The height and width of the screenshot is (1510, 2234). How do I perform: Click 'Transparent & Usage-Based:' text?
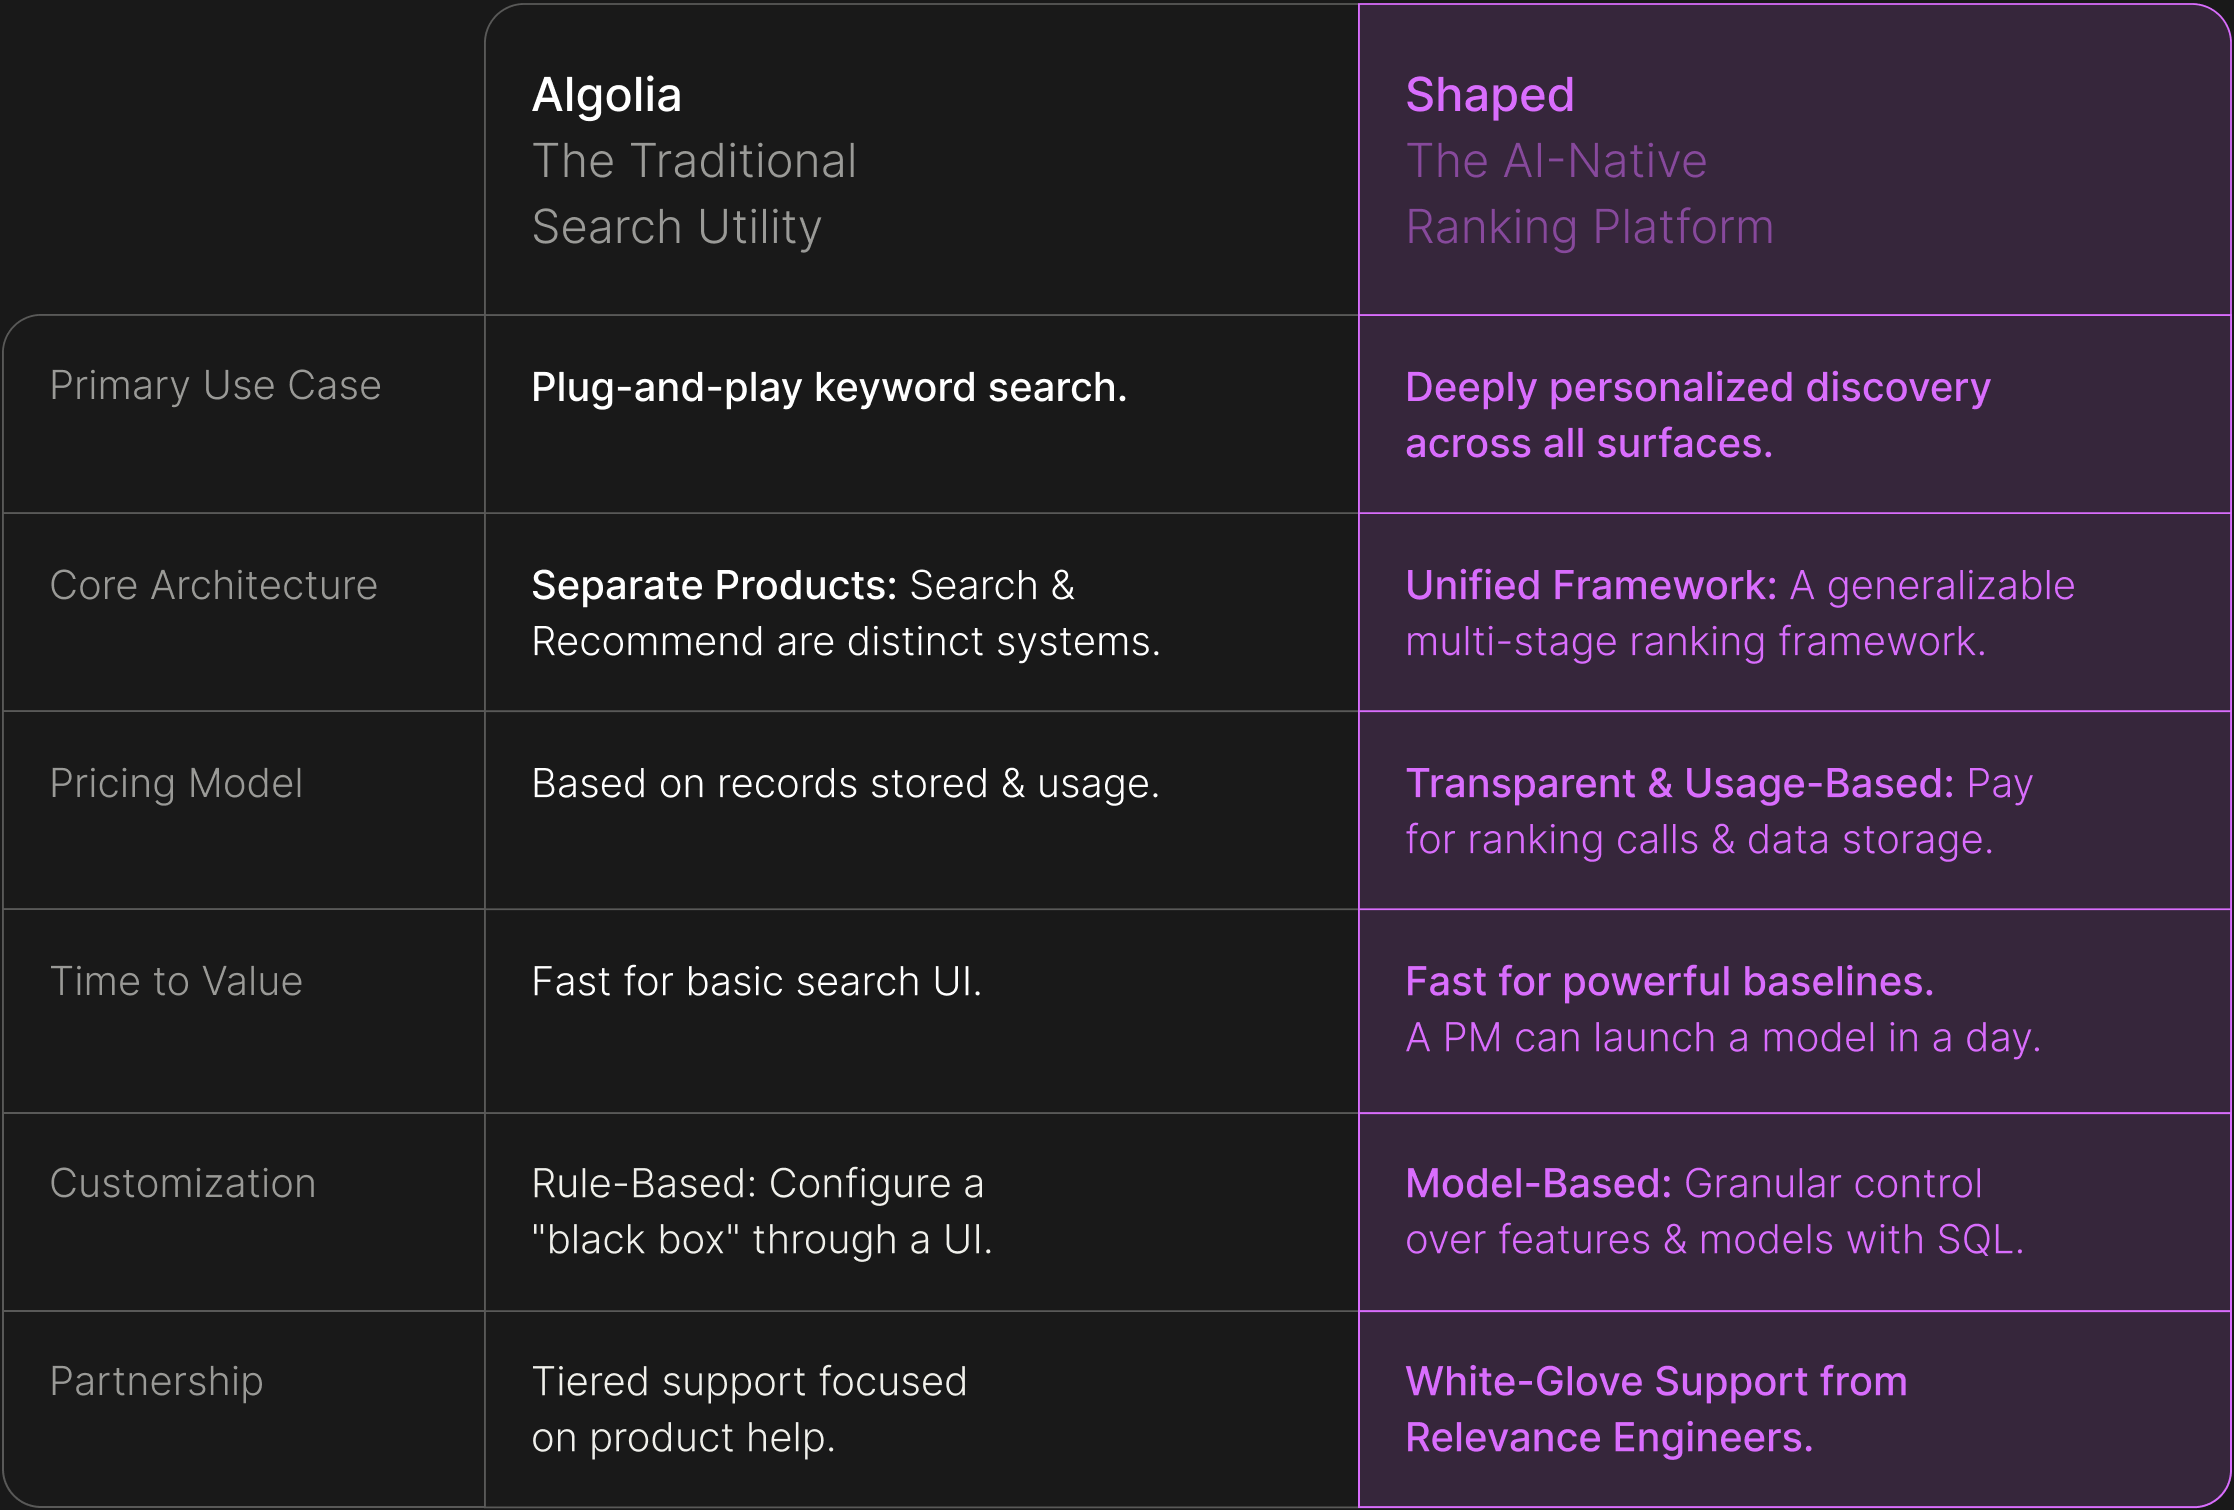[x=1680, y=783]
